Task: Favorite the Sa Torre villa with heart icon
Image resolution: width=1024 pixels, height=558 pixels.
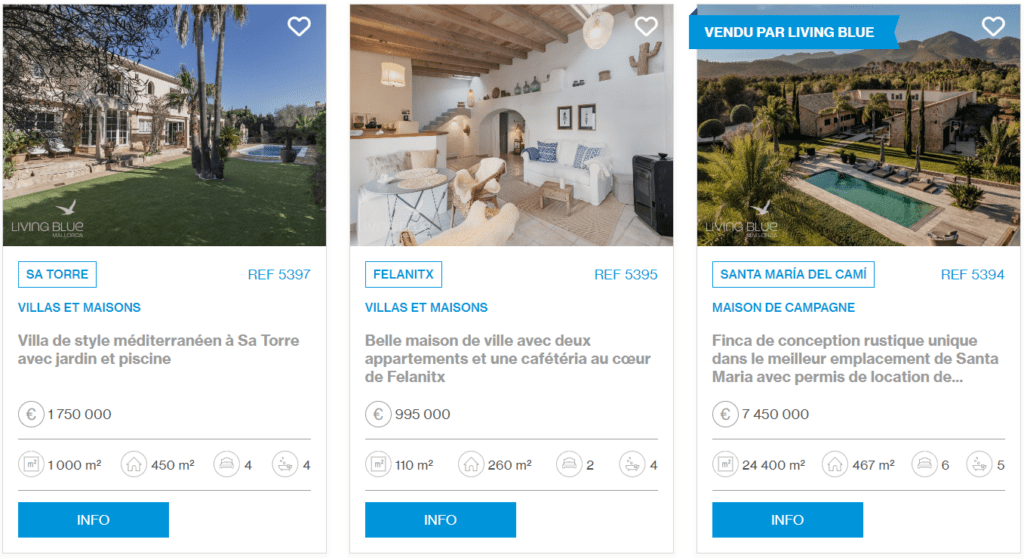Action: [299, 27]
